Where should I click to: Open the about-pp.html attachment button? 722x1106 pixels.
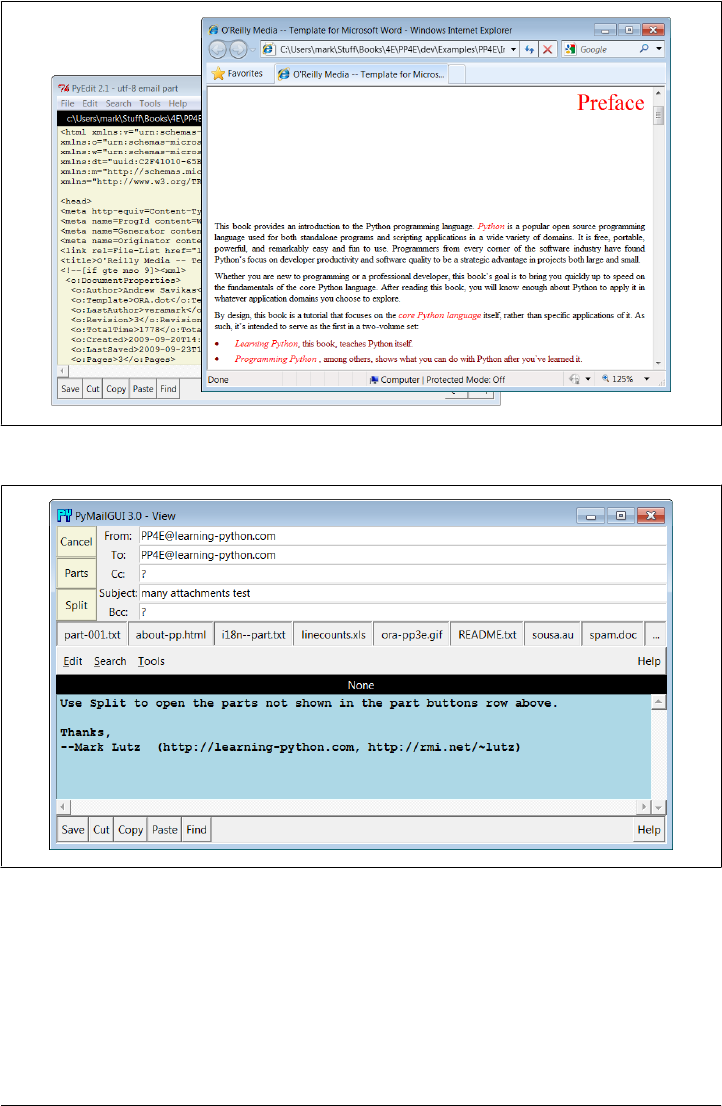coord(171,635)
